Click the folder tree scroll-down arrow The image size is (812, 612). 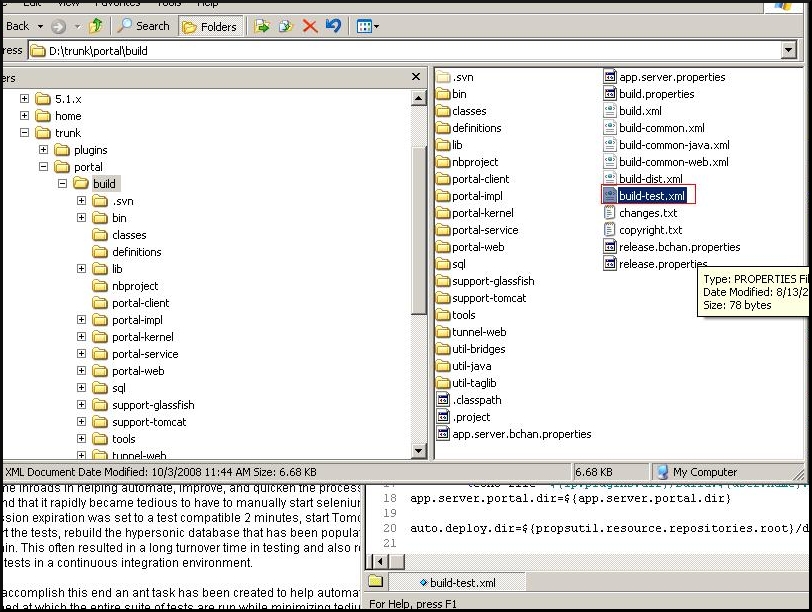(418, 452)
